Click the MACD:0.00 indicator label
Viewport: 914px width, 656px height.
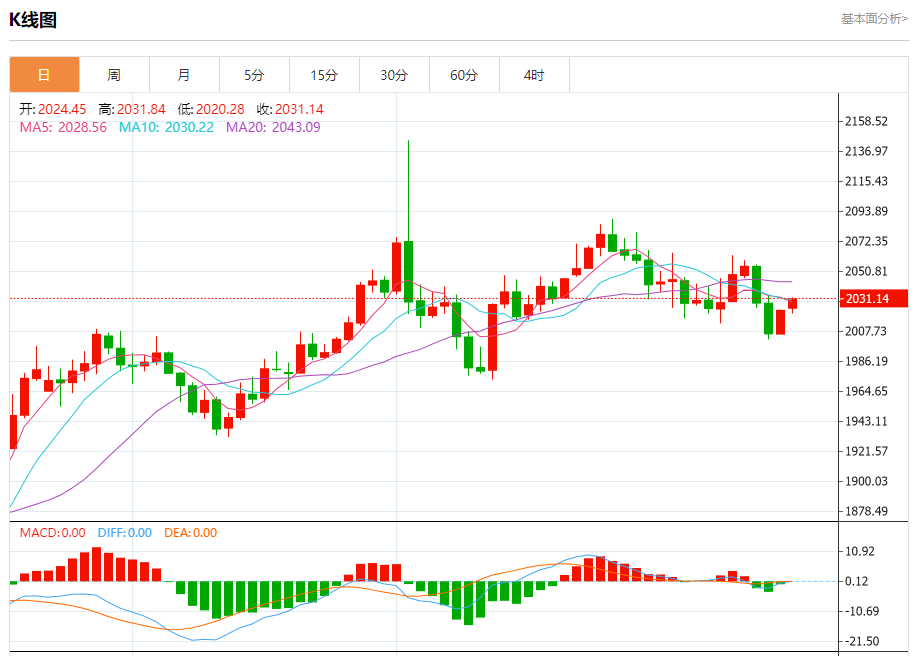point(52,532)
